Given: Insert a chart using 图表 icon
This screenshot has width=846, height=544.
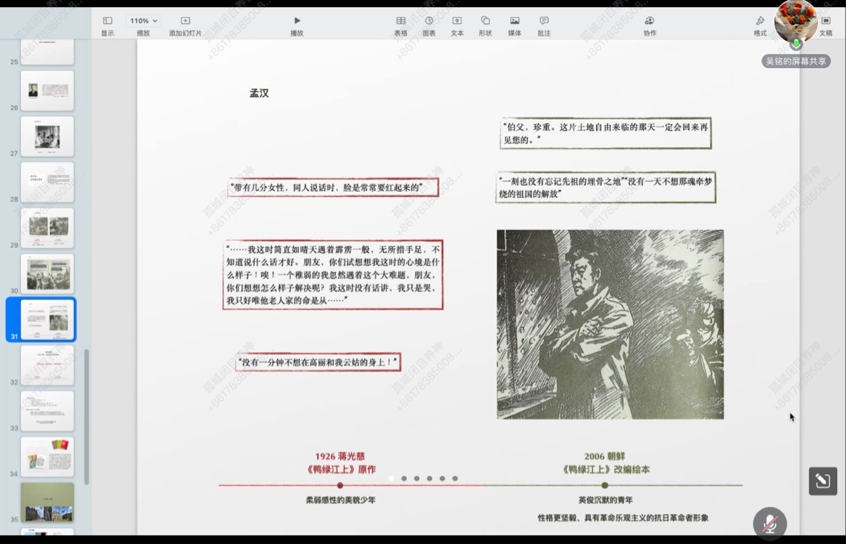Looking at the screenshot, I should [x=429, y=25].
